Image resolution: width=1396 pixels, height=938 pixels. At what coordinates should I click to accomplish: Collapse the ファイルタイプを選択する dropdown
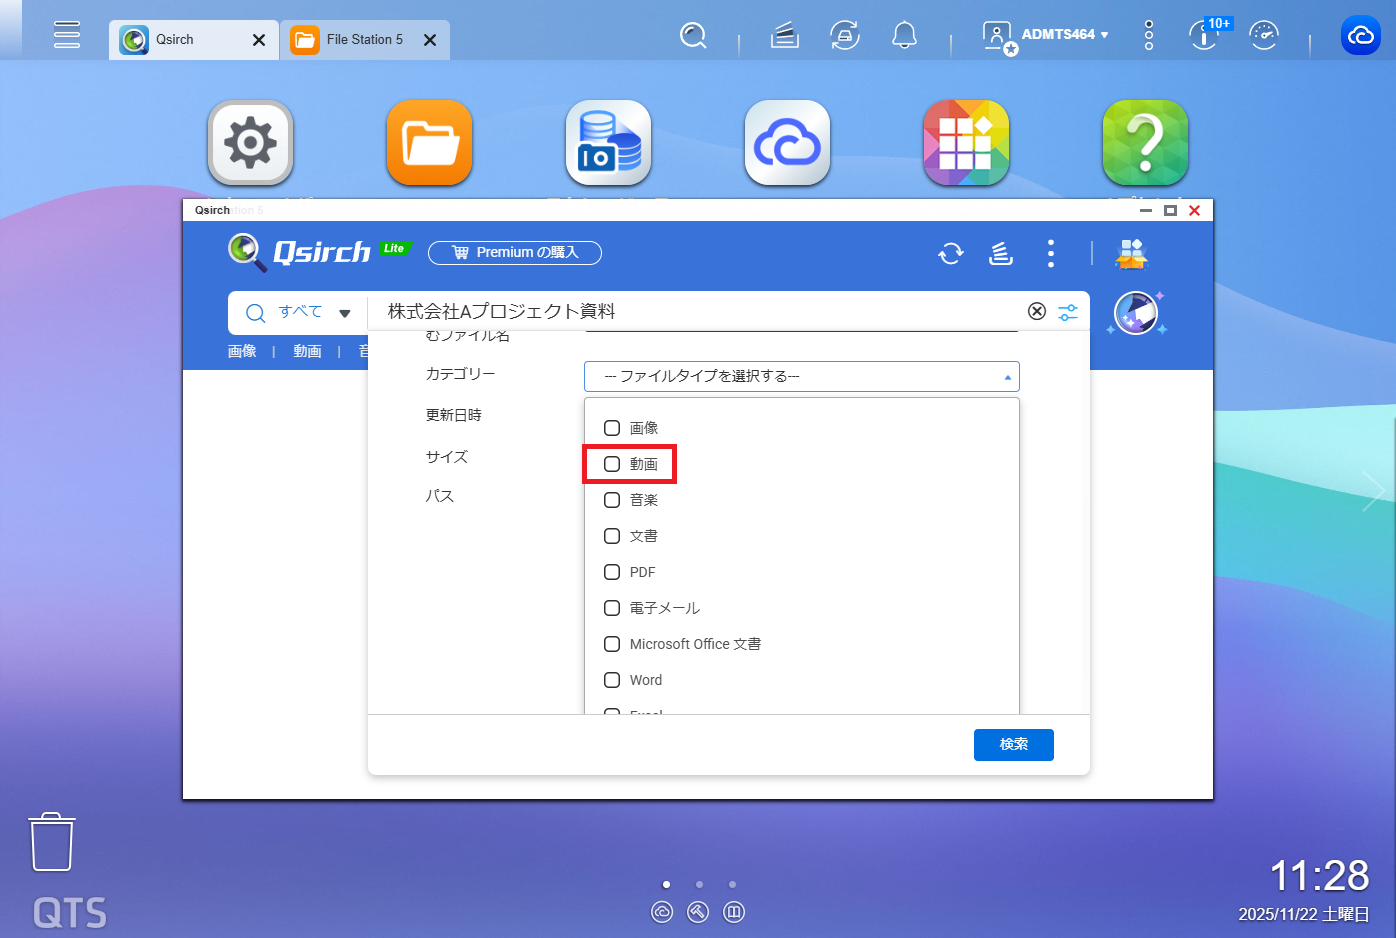point(802,376)
